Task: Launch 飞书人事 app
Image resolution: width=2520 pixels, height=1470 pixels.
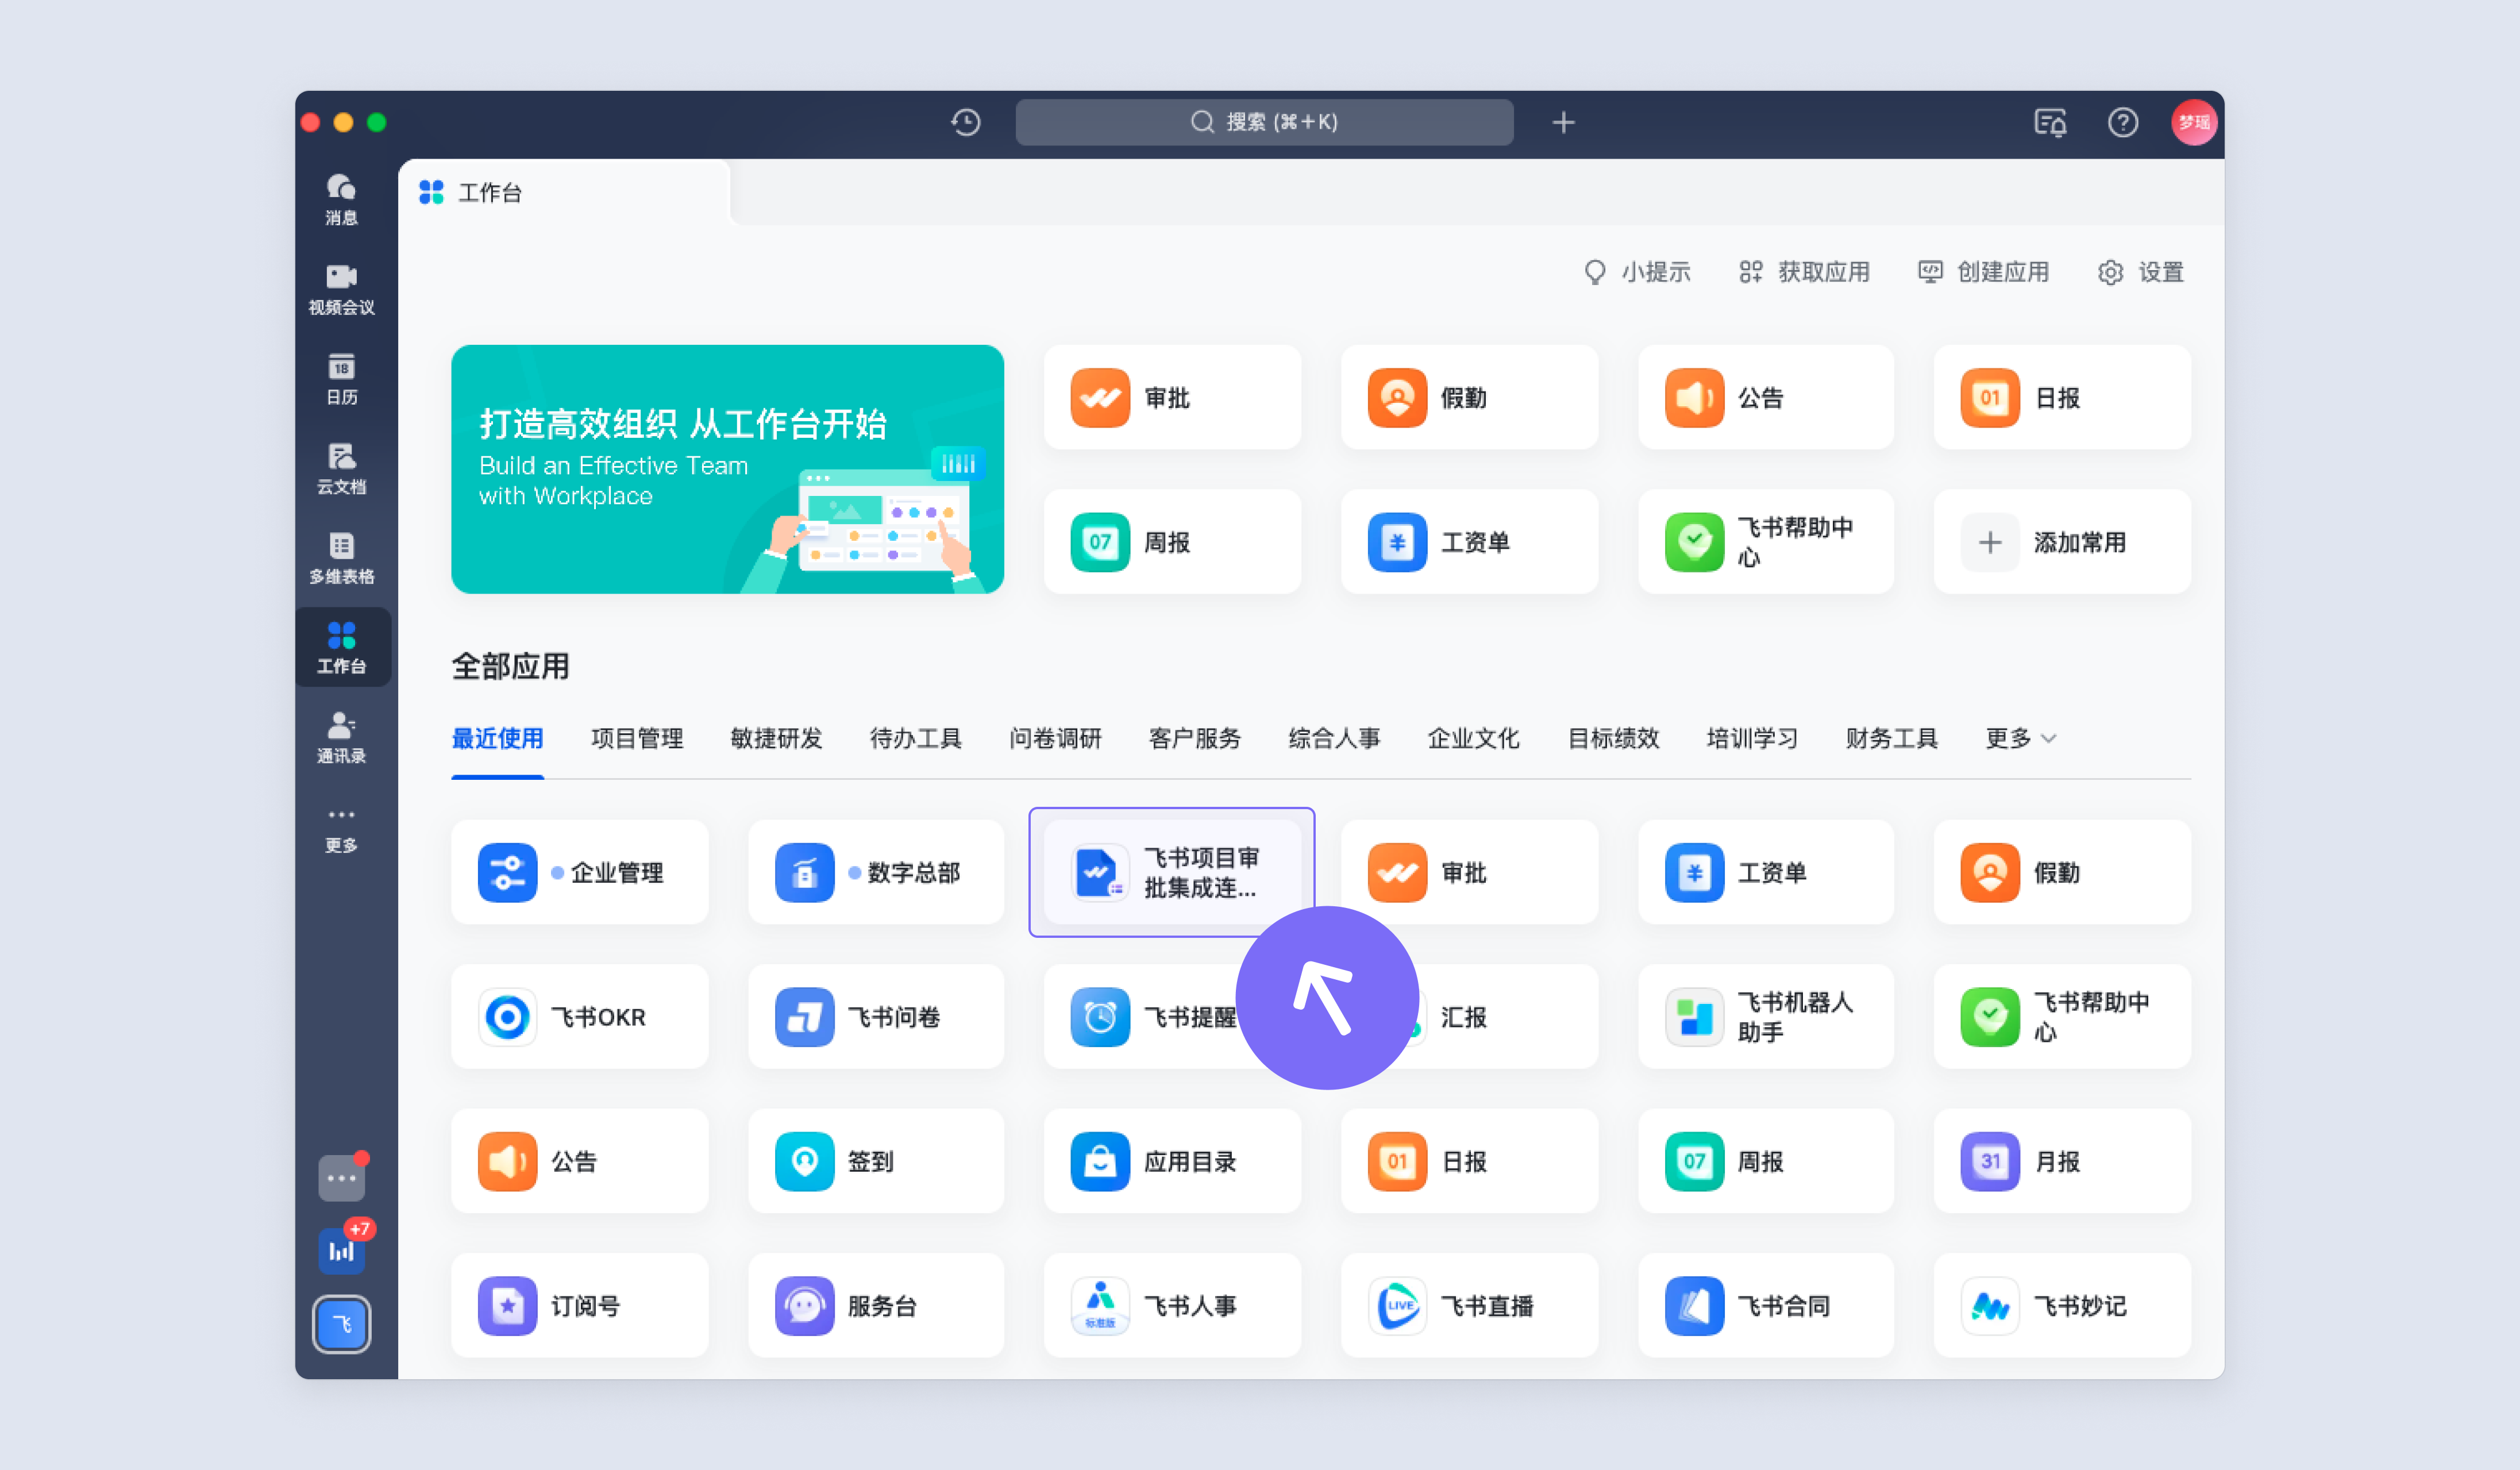Action: pyautogui.click(x=1172, y=1305)
